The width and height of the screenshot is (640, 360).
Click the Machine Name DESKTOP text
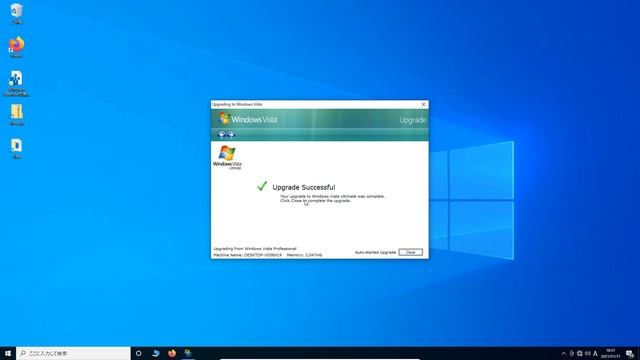click(x=247, y=255)
